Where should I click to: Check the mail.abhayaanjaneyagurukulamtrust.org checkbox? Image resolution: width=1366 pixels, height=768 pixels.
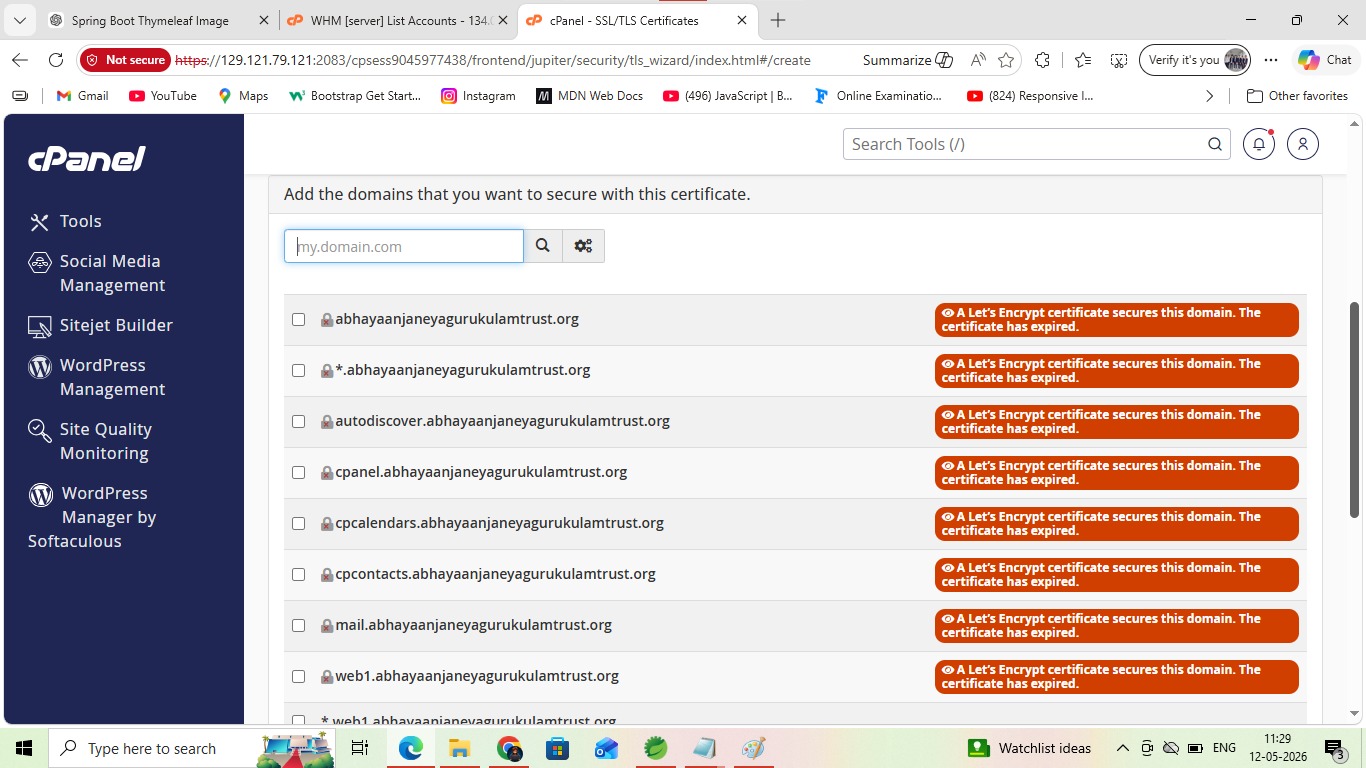pyautogui.click(x=298, y=625)
